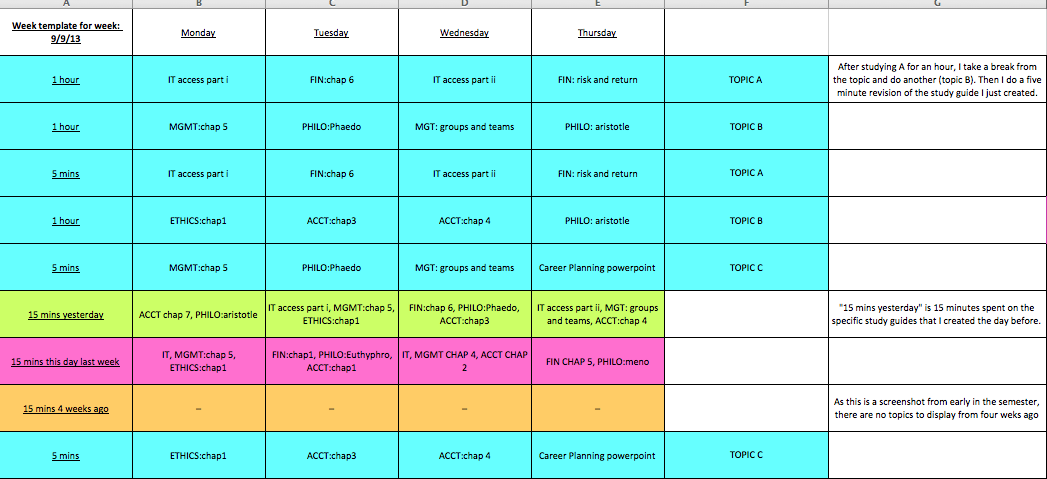Select 'IT, MGMT CHAP 4, ACCT CHAP 2' cell
The image size is (1047, 479).
click(464, 361)
